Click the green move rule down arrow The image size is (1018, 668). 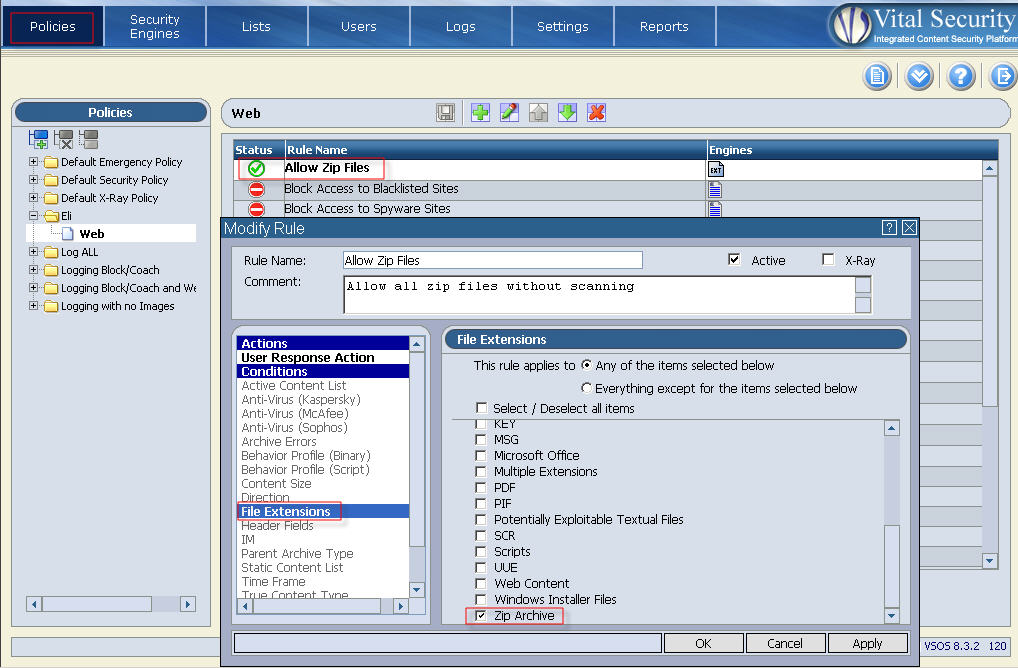pos(567,113)
